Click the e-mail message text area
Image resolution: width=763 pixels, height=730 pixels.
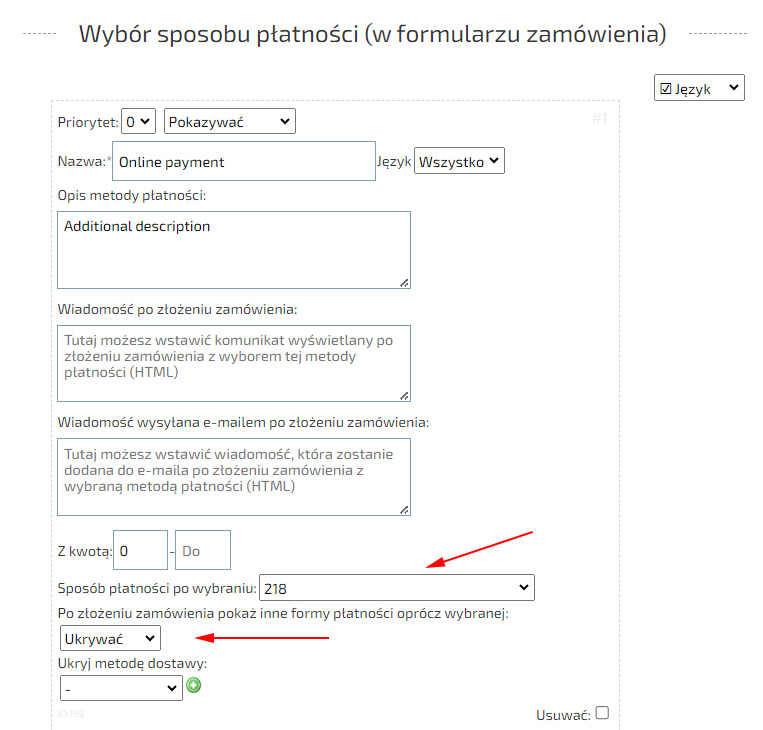[x=234, y=476]
